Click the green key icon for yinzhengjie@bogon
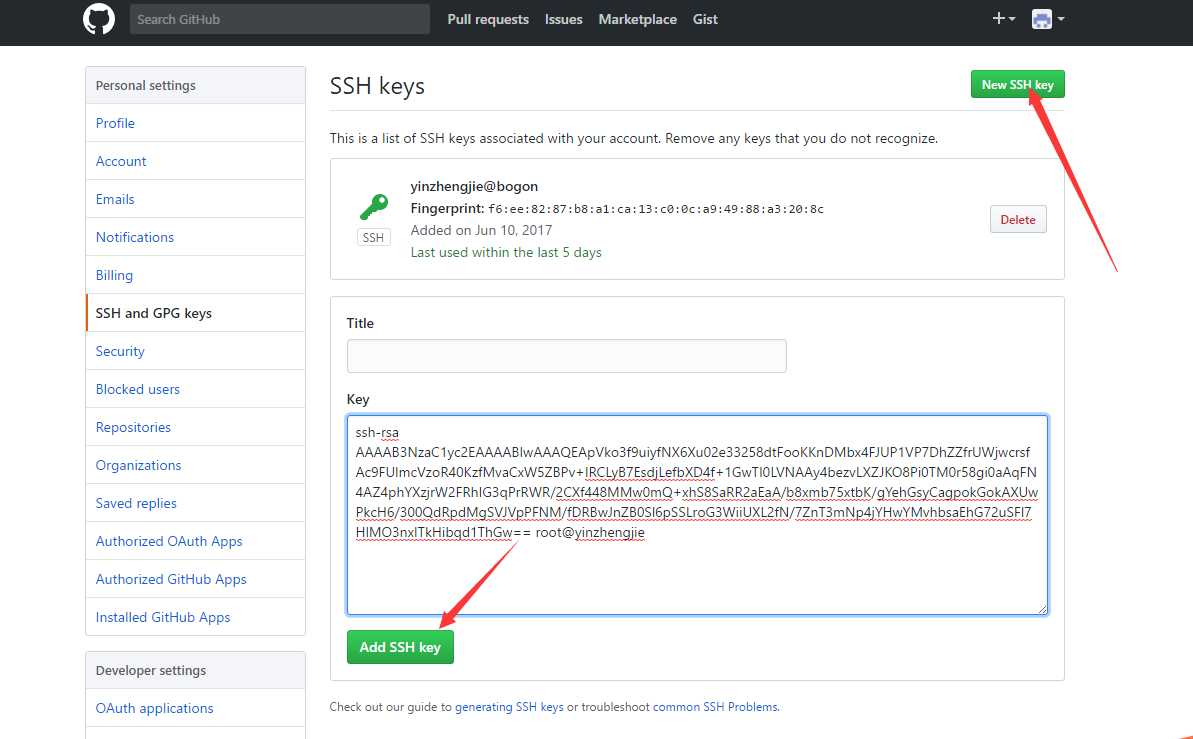This screenshot has width=1193, height=739. click(x=374, y=206)
